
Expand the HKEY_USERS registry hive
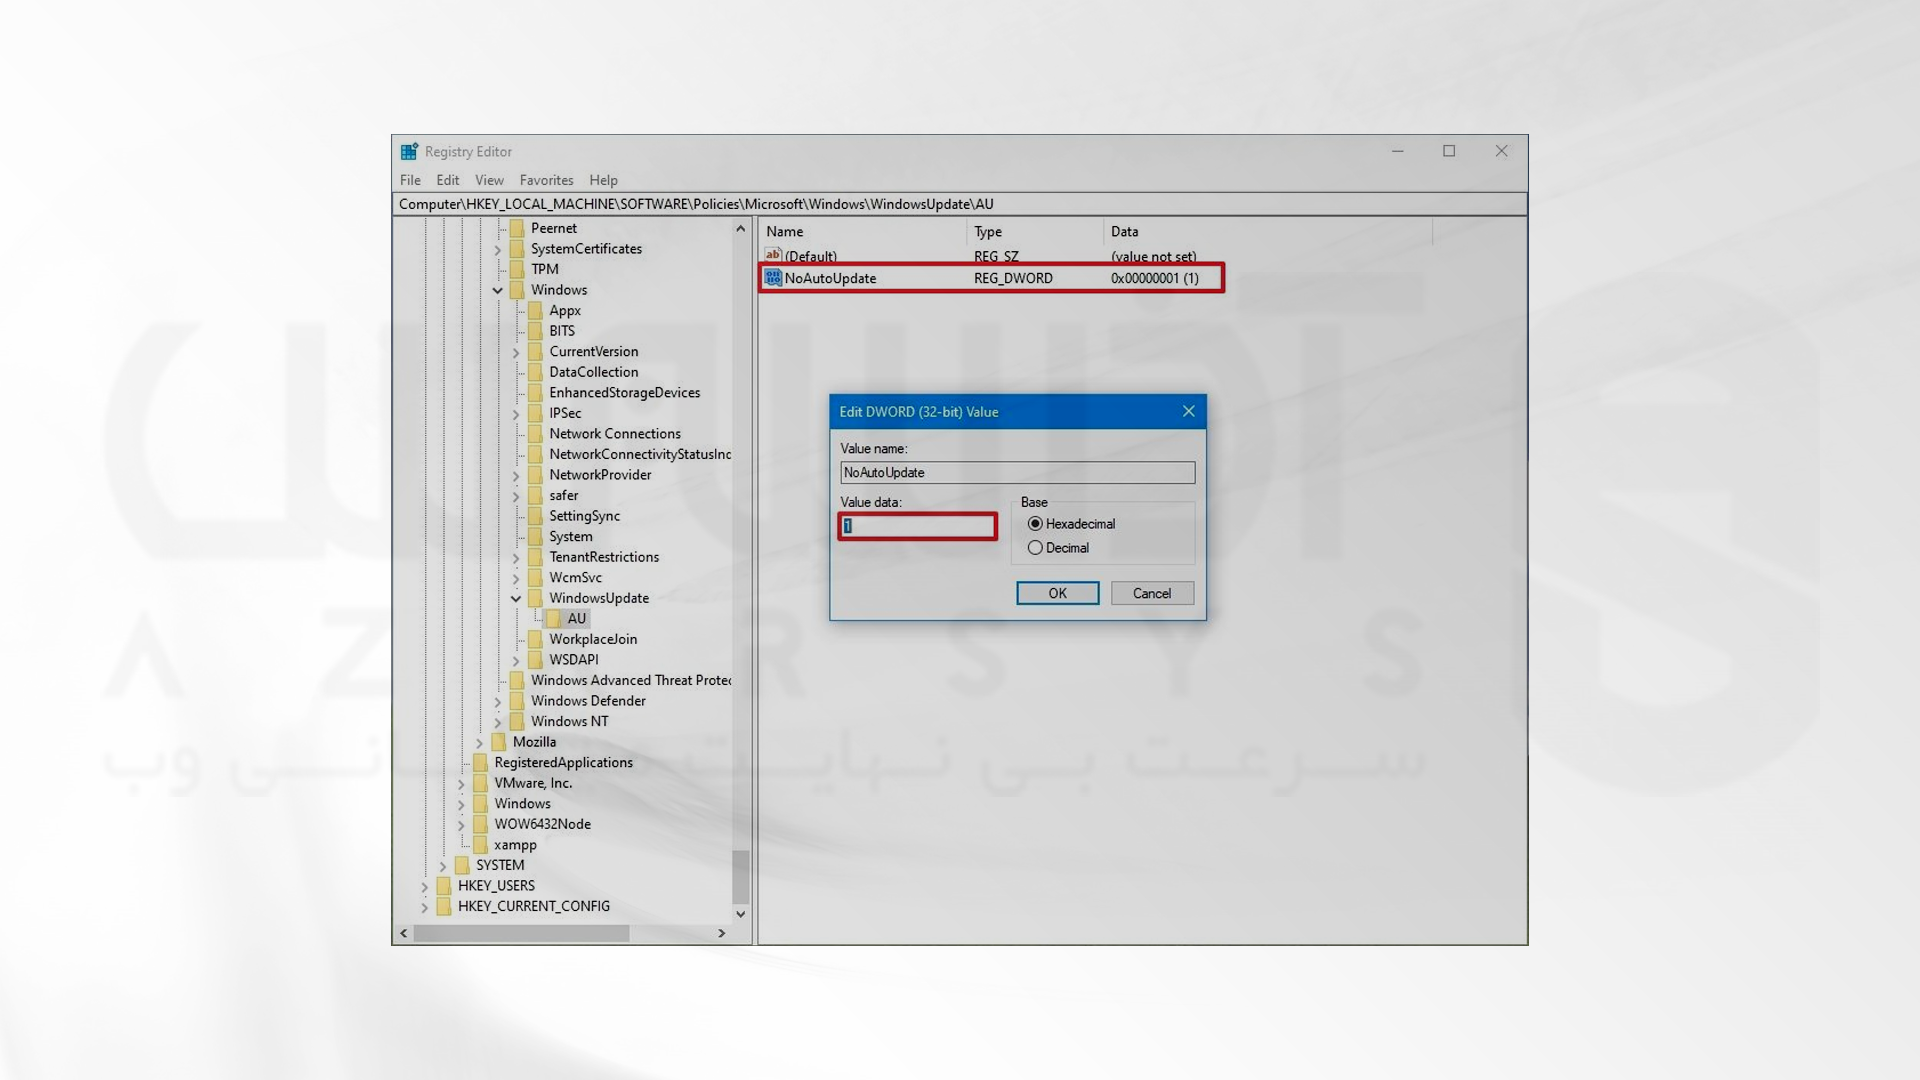(421, 885)
